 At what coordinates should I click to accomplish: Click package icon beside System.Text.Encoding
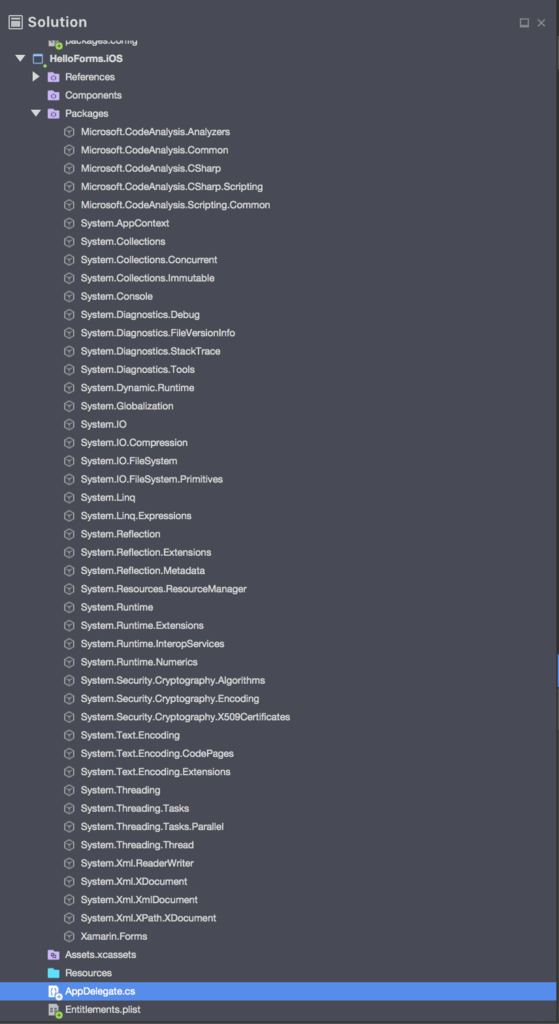coord(69,735)
